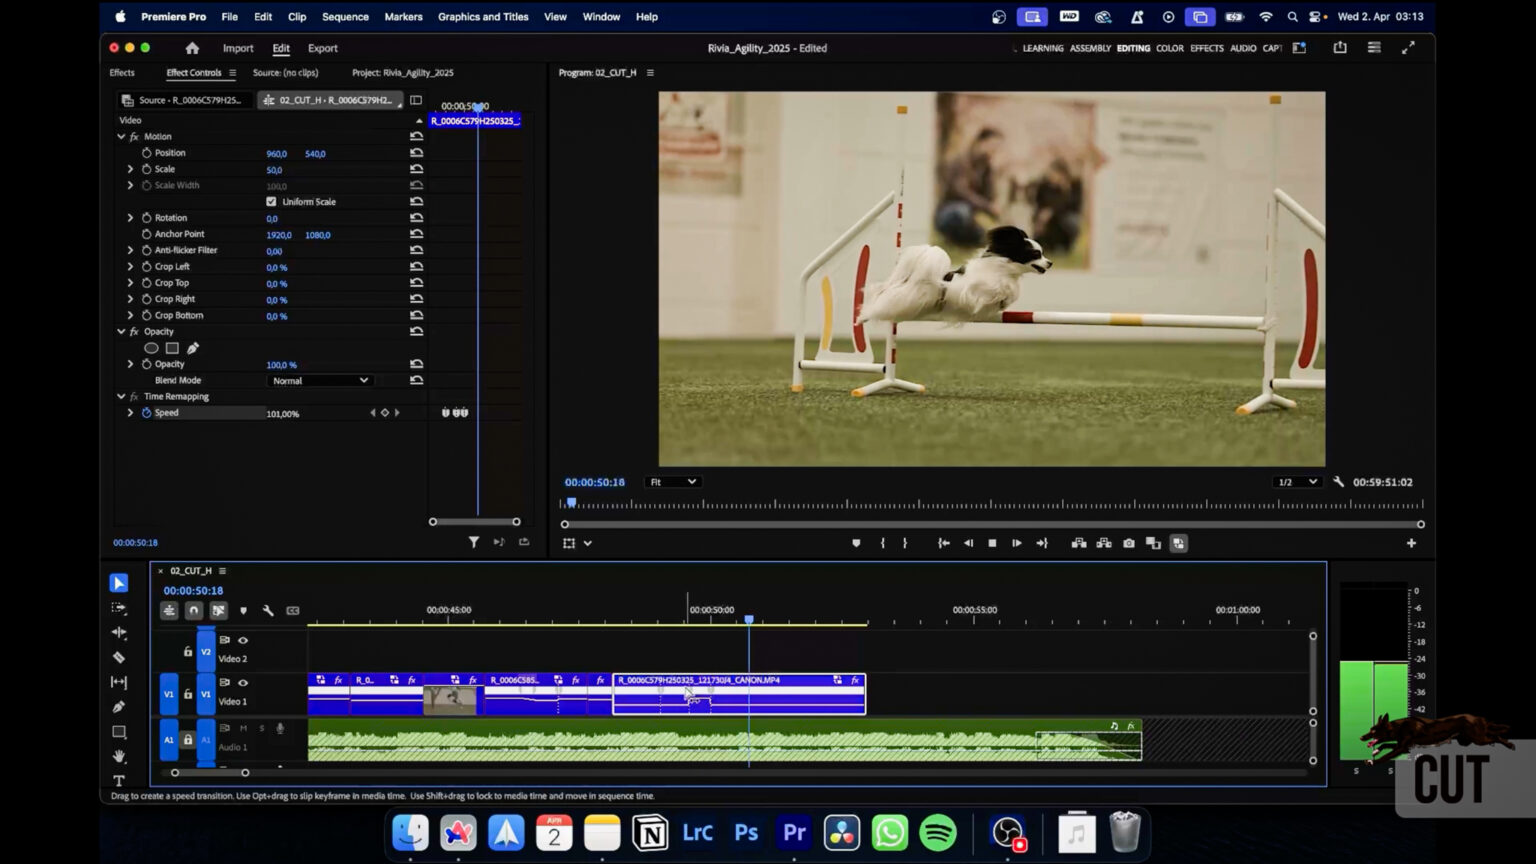Open Program monitor settings wrench

[1339, 482]
